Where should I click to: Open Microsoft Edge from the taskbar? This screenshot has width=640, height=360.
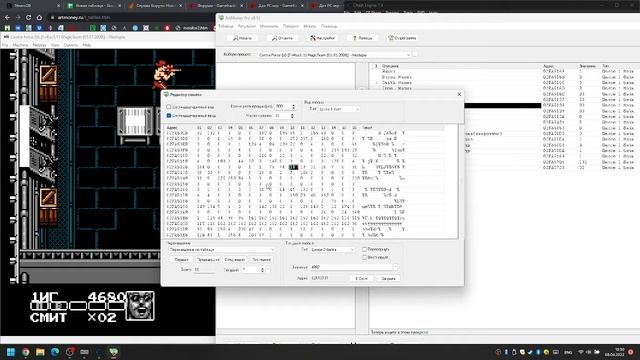(55, 352)
